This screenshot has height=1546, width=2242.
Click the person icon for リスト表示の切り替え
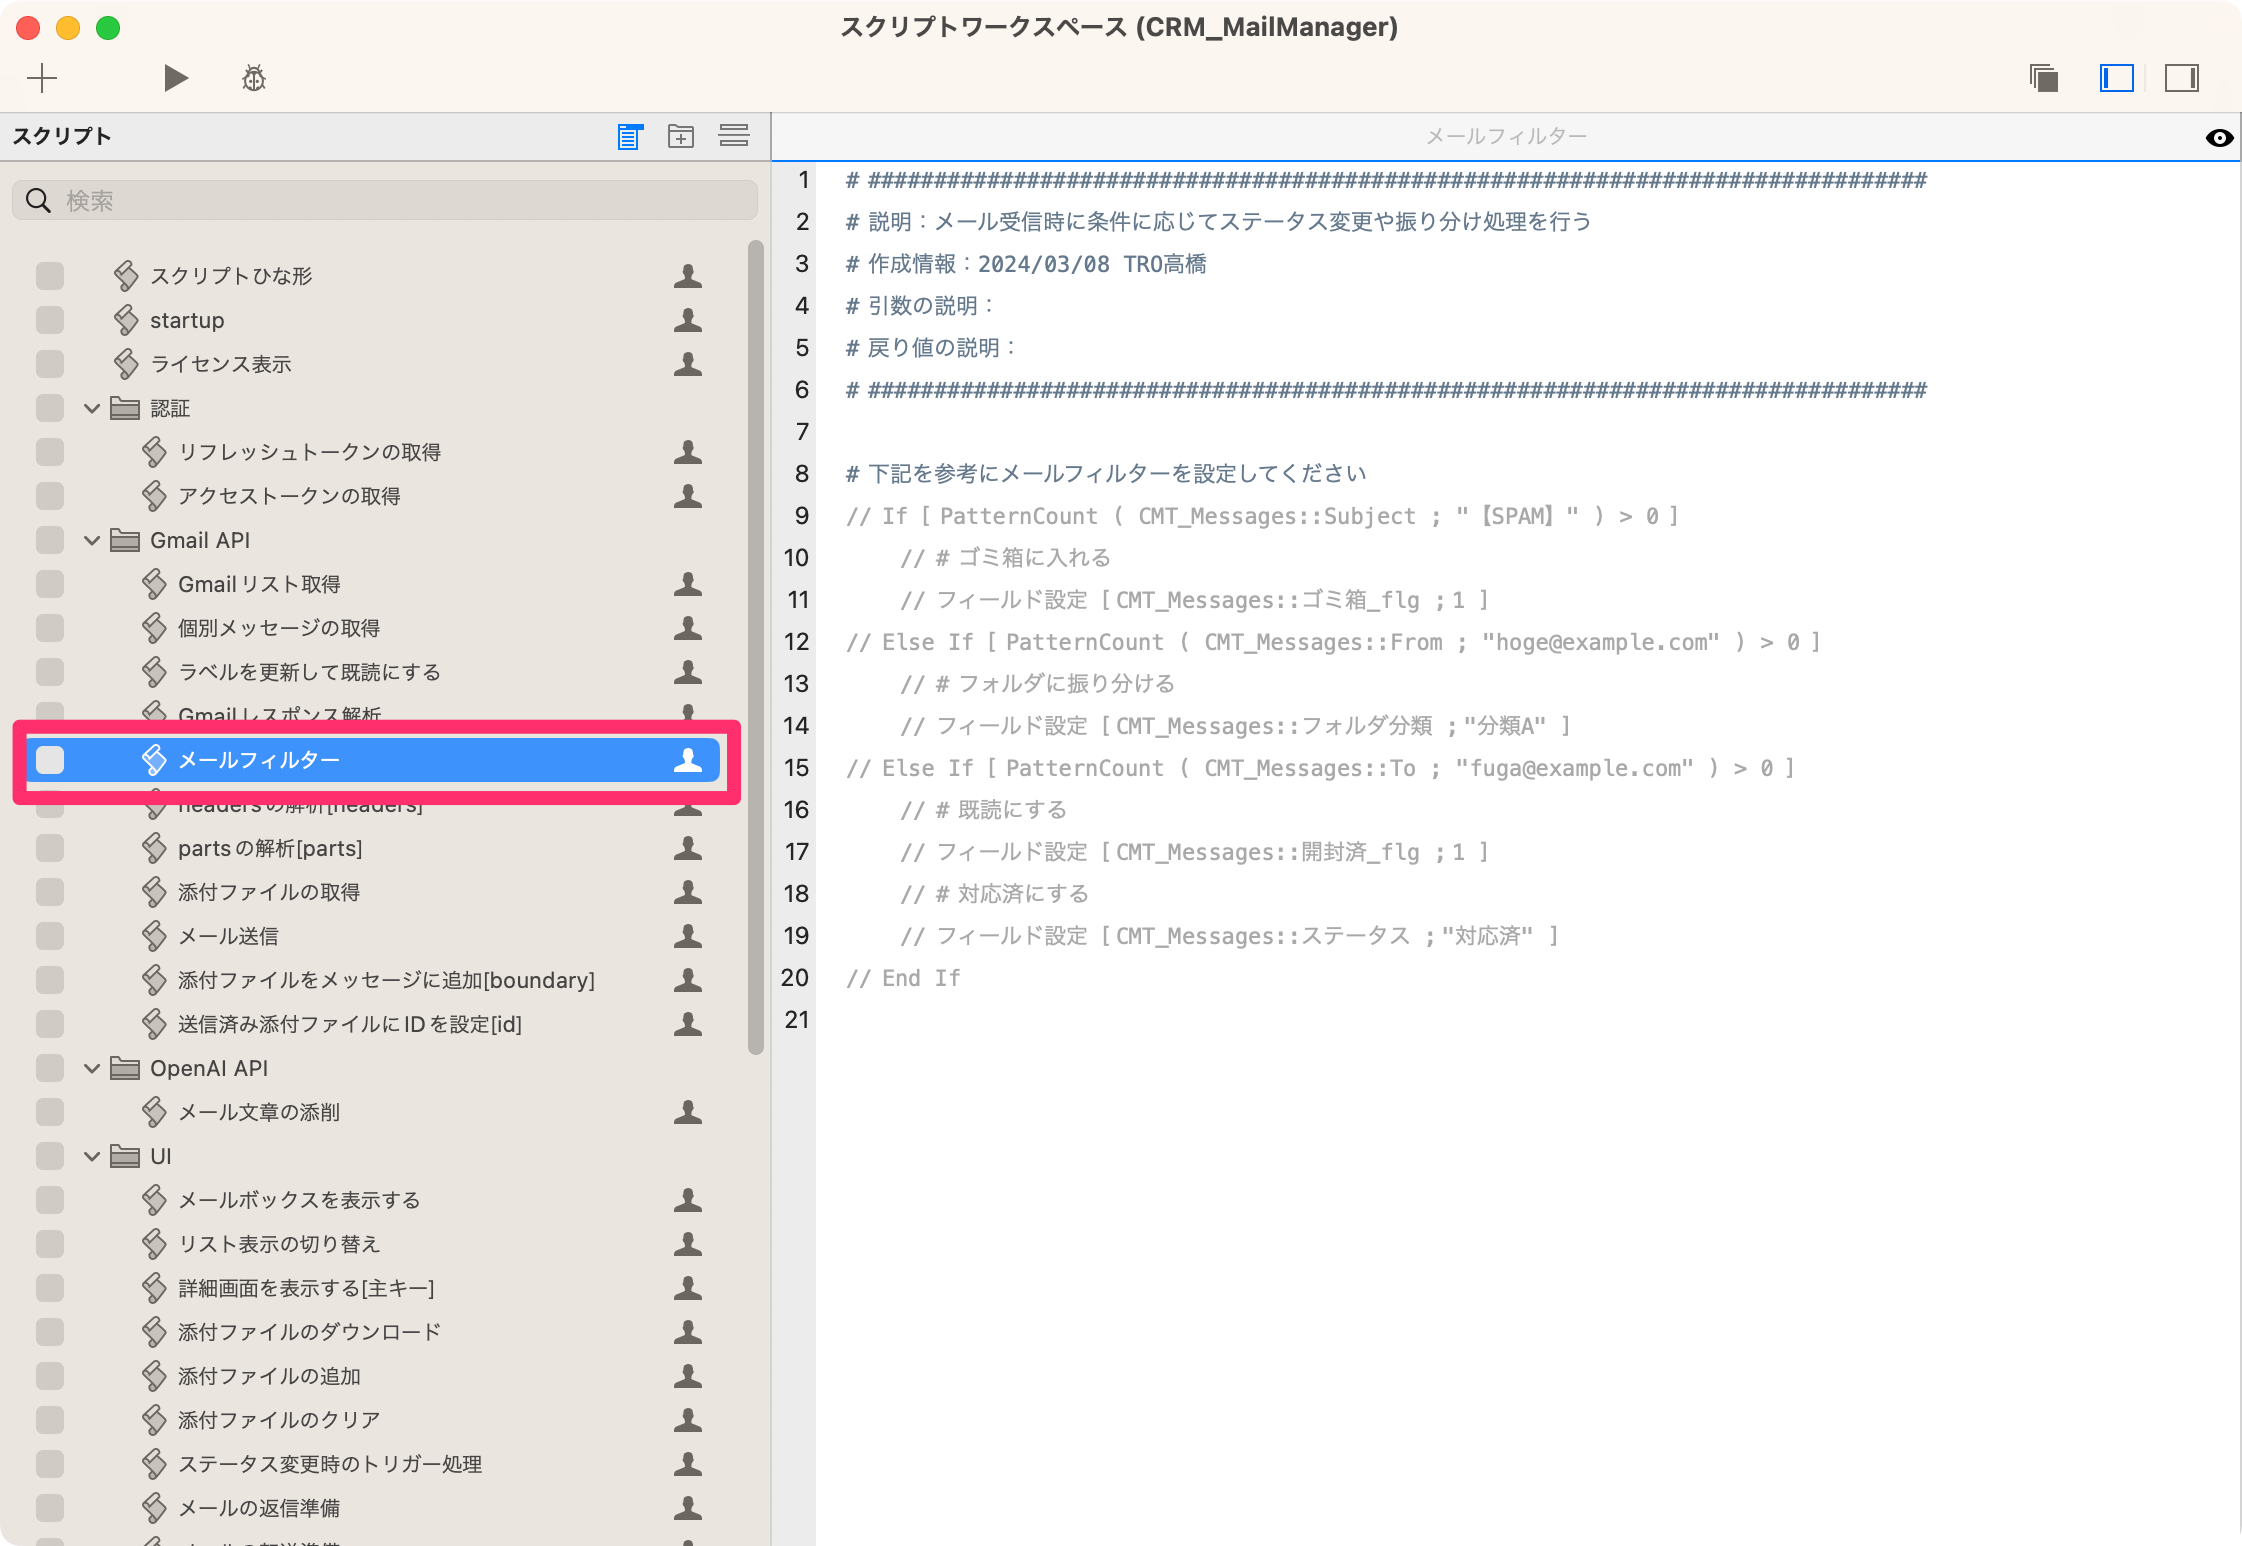(688, 1244)
